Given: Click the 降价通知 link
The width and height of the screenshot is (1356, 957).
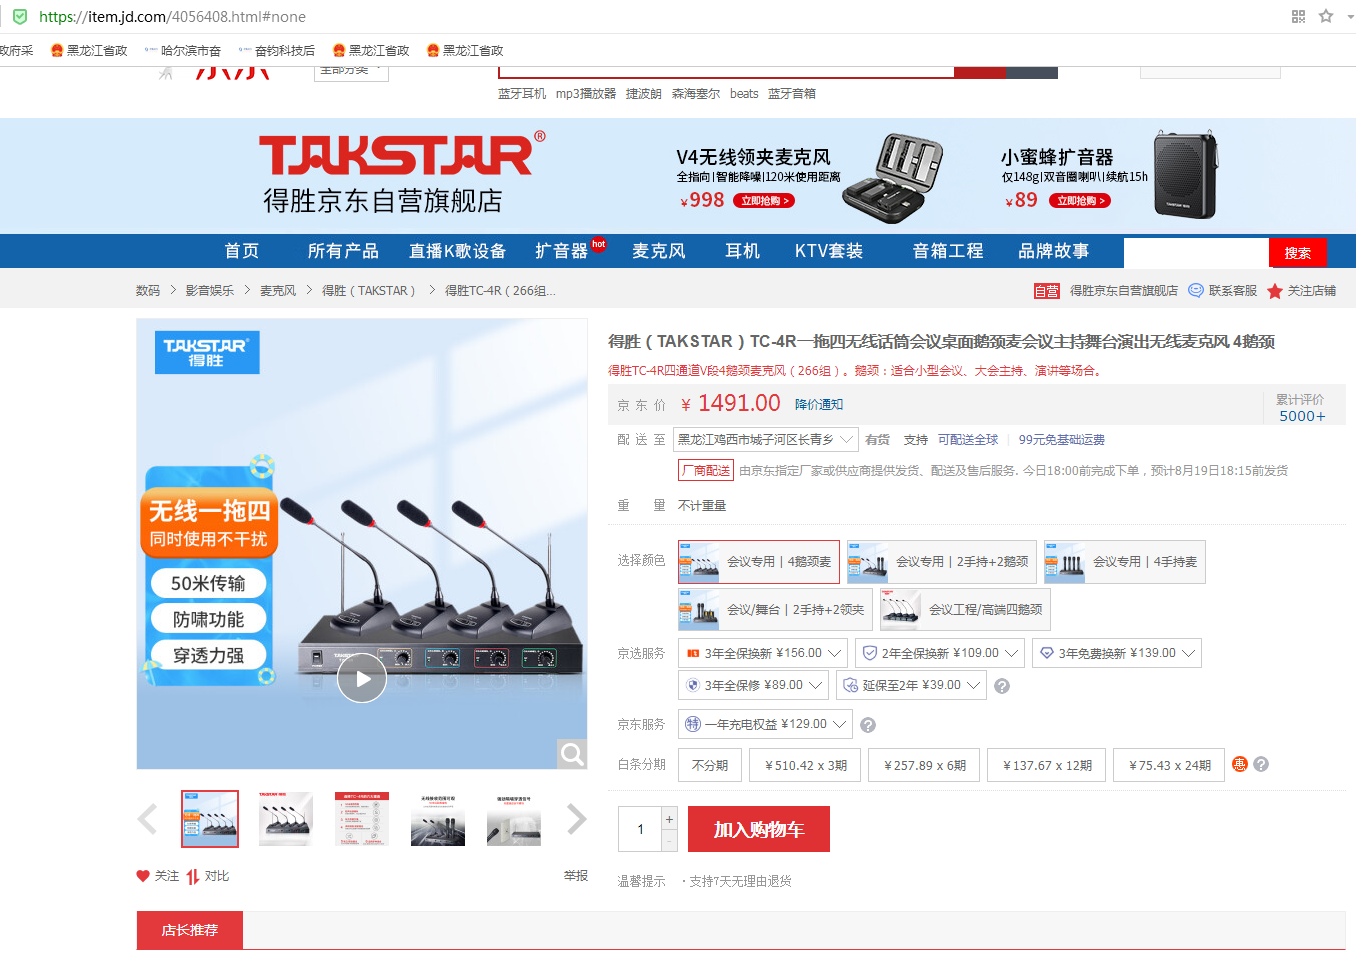Looking at the screenshot, I should click(819, 404).
